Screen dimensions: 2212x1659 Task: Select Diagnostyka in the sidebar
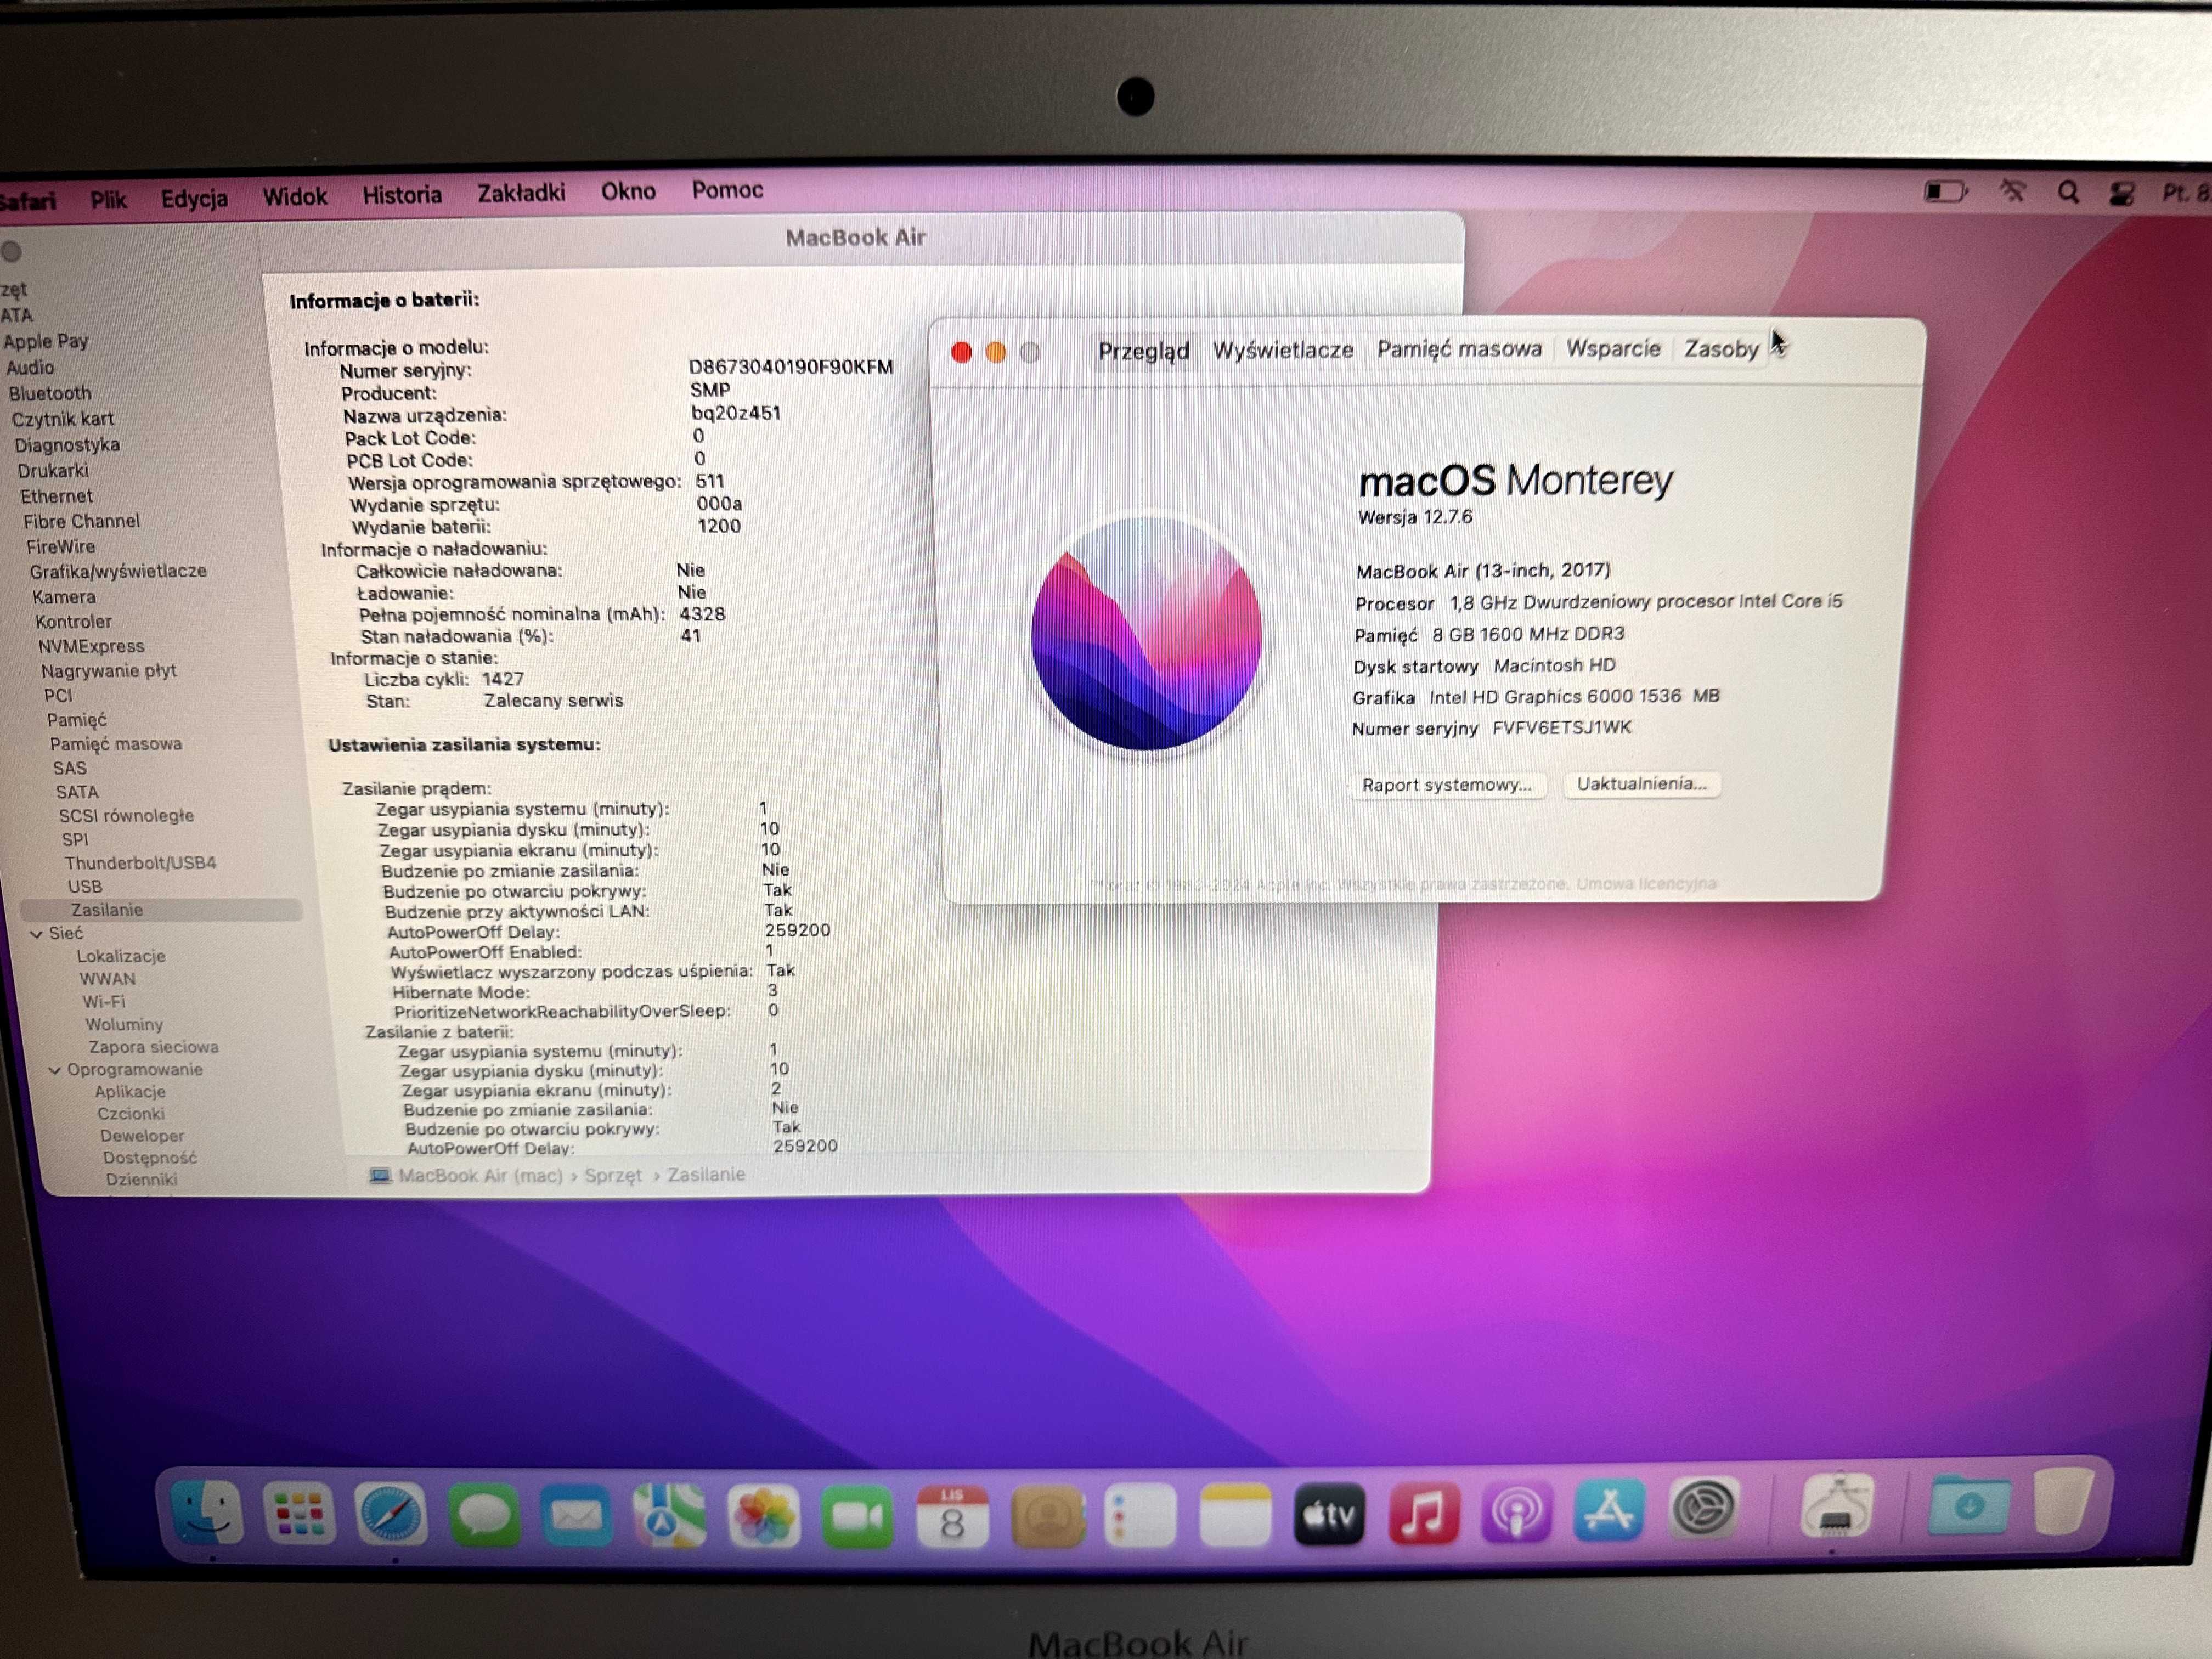[x=67, y=445]
